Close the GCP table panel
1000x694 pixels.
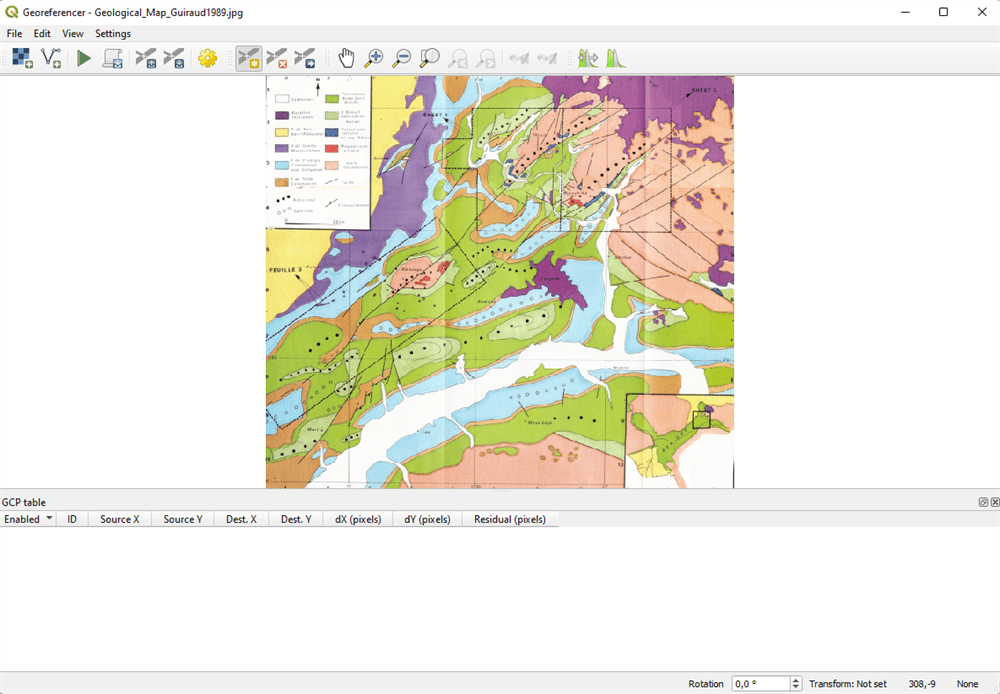tap(994, 502)
